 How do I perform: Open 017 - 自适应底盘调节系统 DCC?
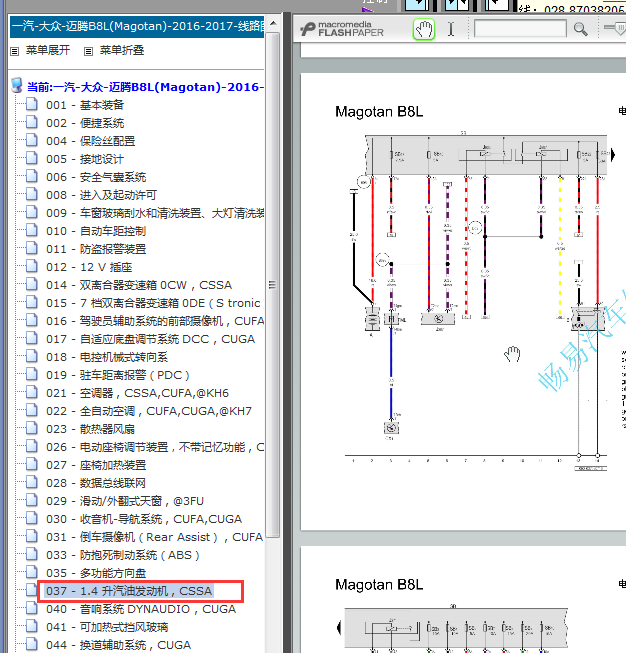point(150,339)
